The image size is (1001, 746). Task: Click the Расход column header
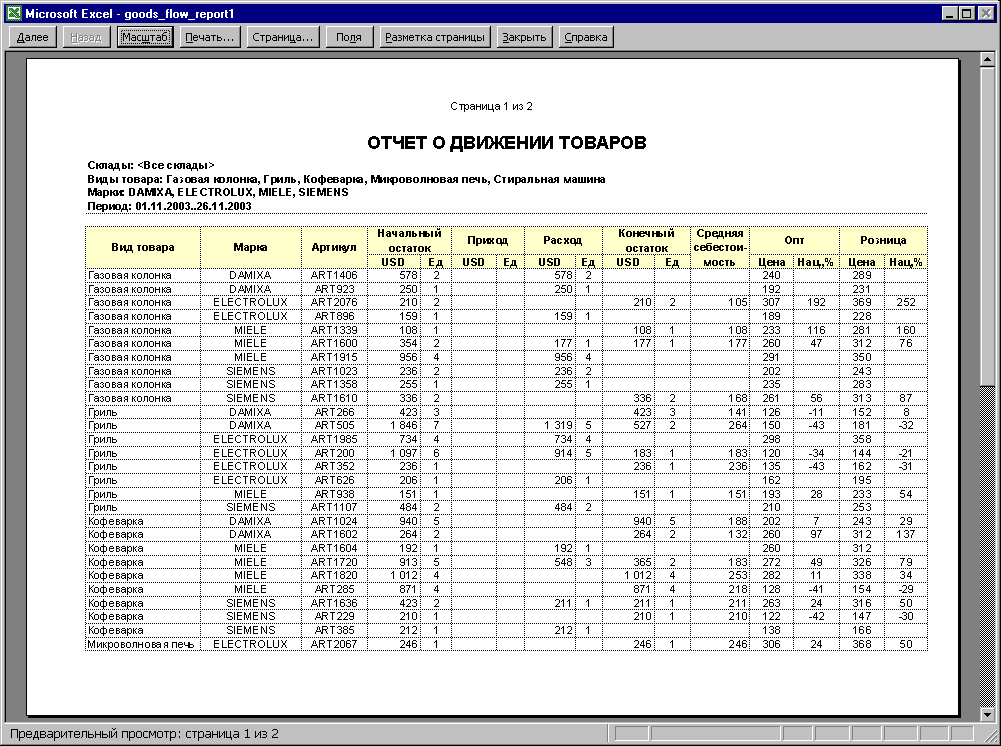pos(562,241)
